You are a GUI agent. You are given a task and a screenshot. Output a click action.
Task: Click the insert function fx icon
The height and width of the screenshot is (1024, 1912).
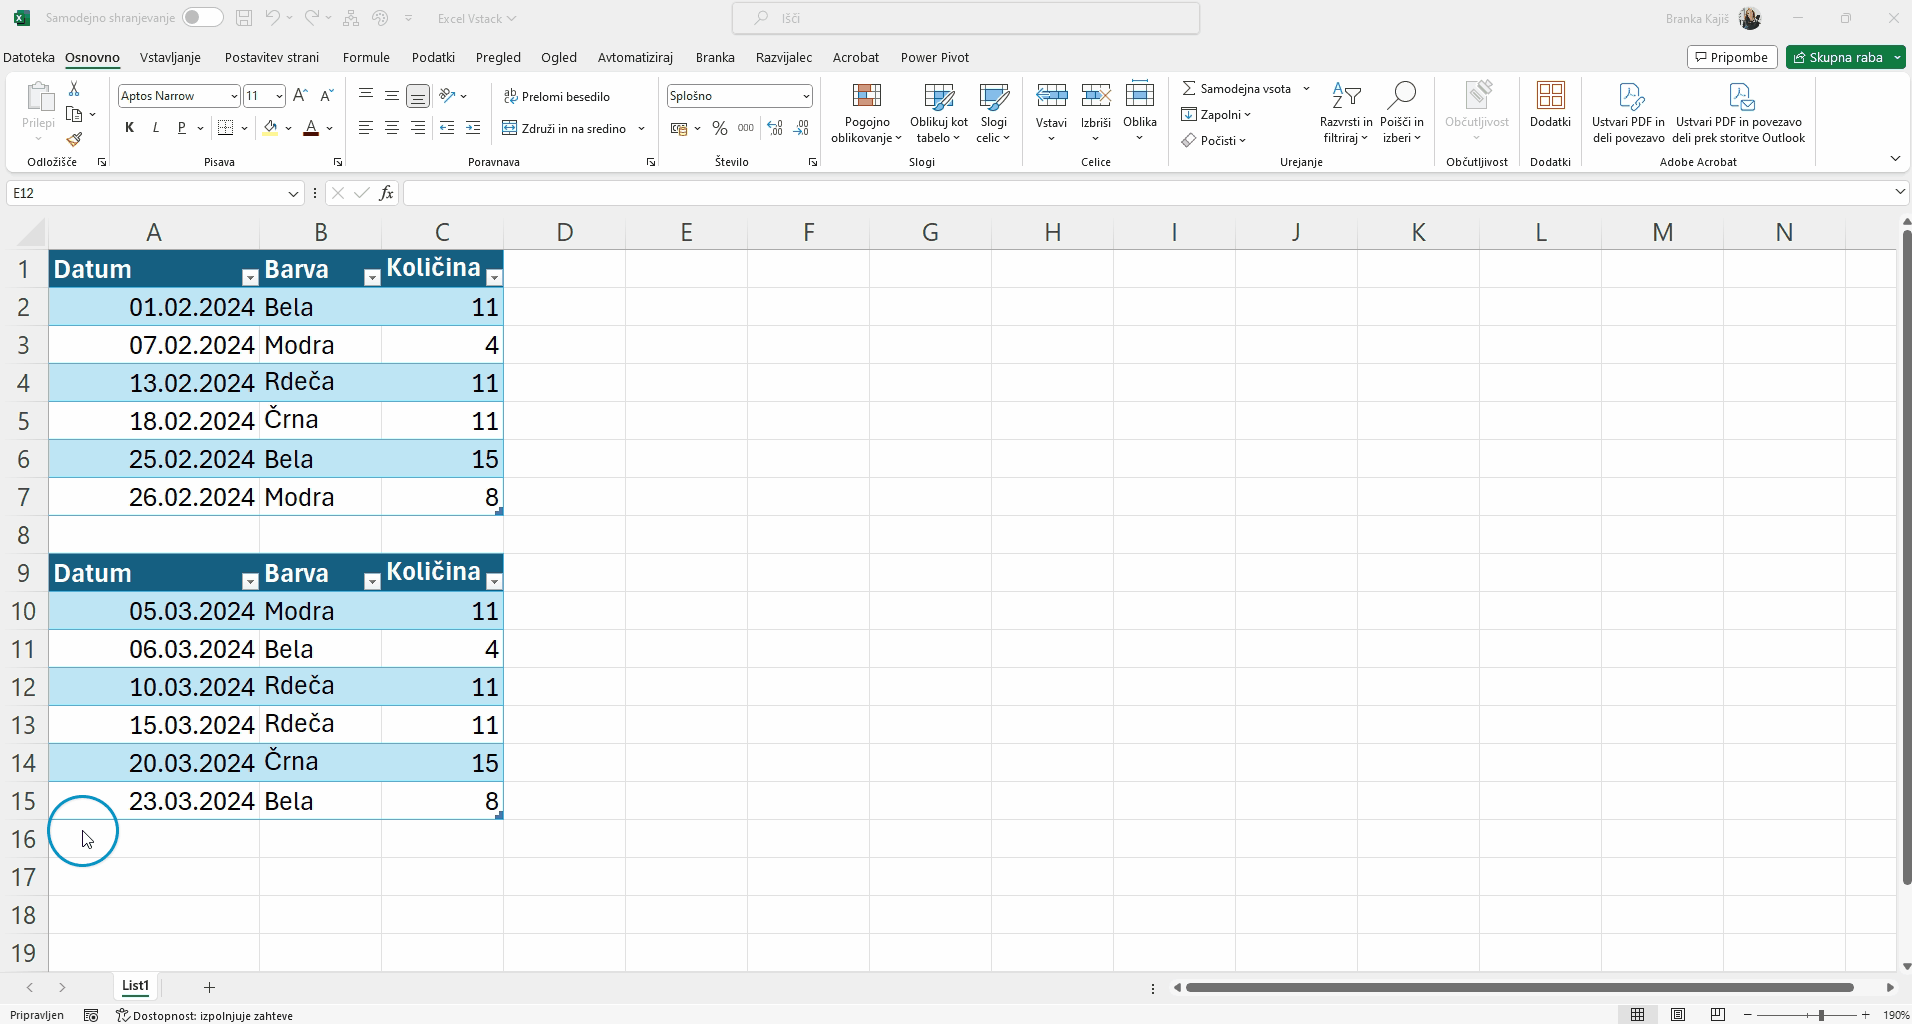coord(386,193)
